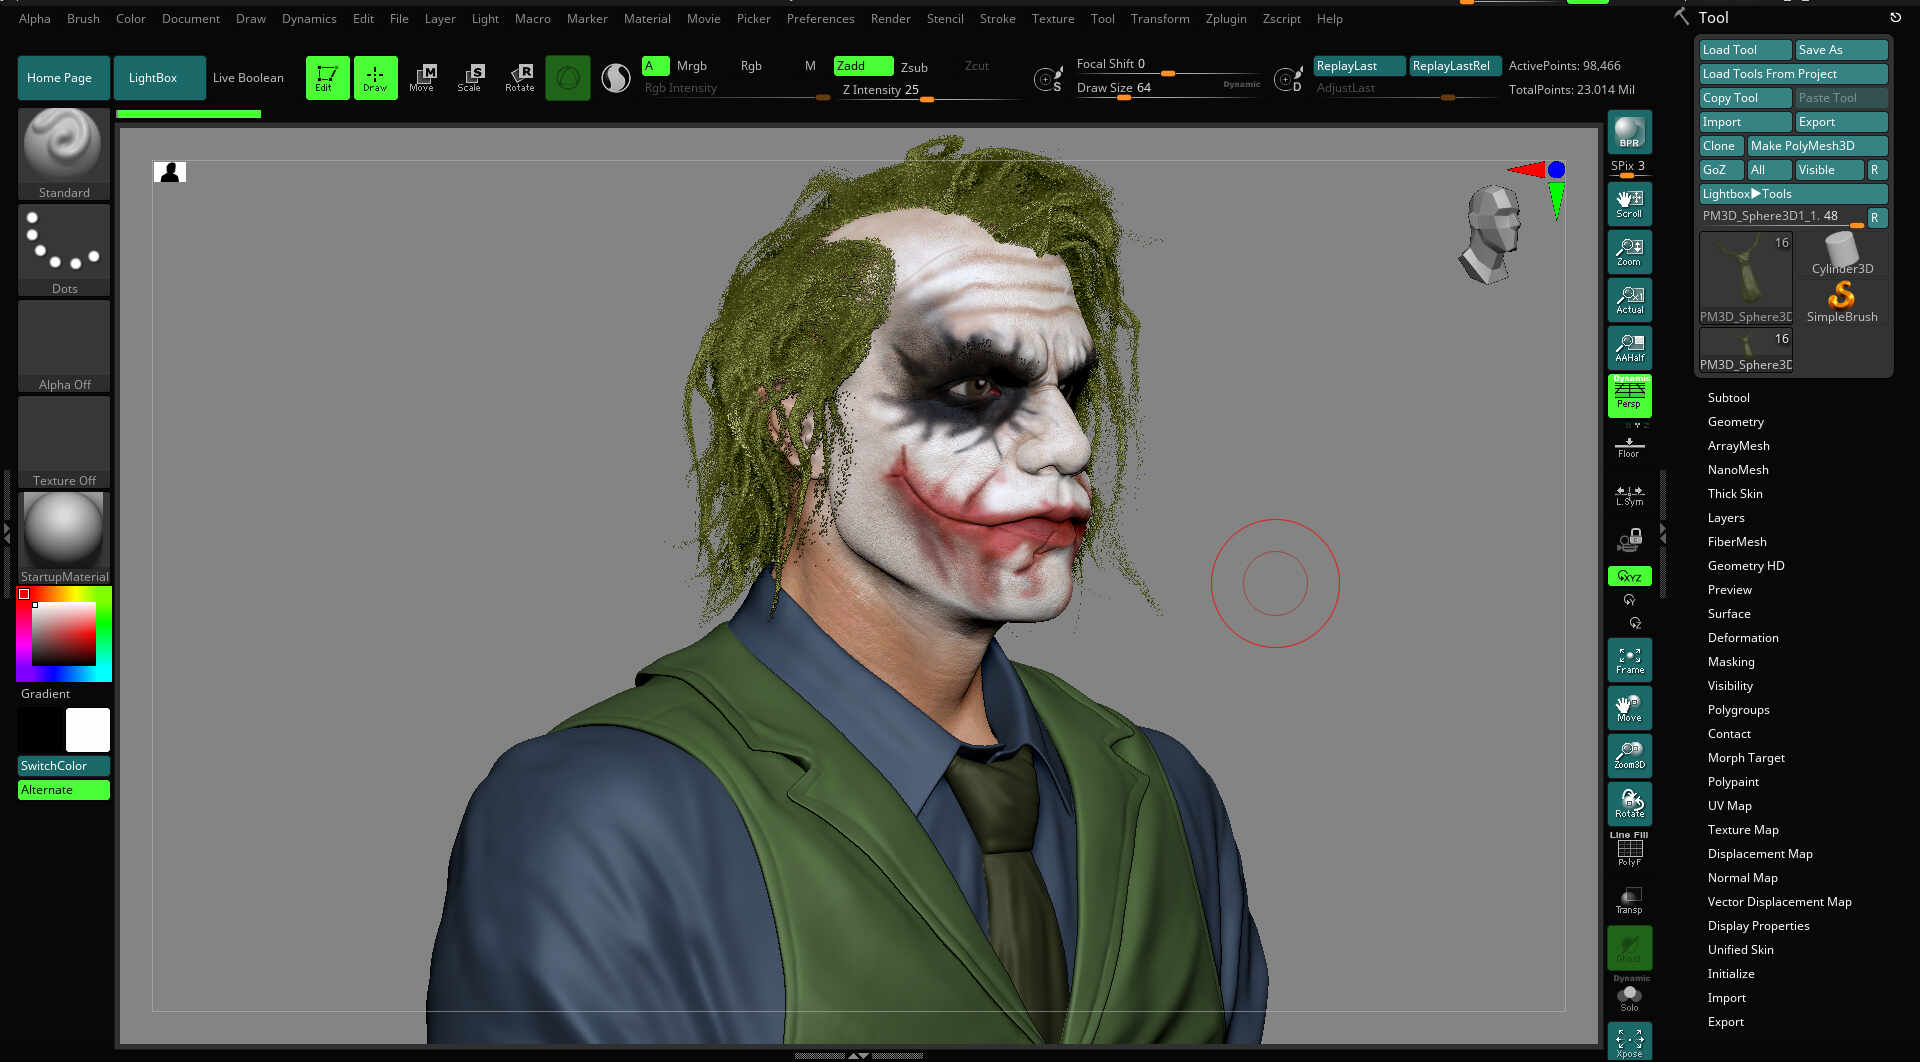Screen dimensions: 1920x1062
Task: Expand the FiberMesh palette section
Action: pyautogui.click(x=1737, y=541)
